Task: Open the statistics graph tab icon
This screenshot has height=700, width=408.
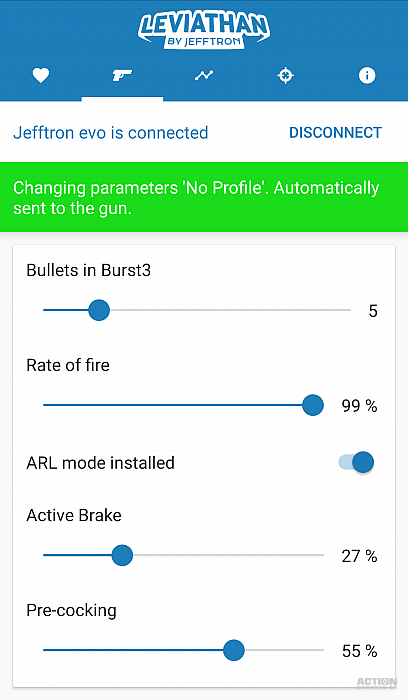Action: (x=204, y=75)
